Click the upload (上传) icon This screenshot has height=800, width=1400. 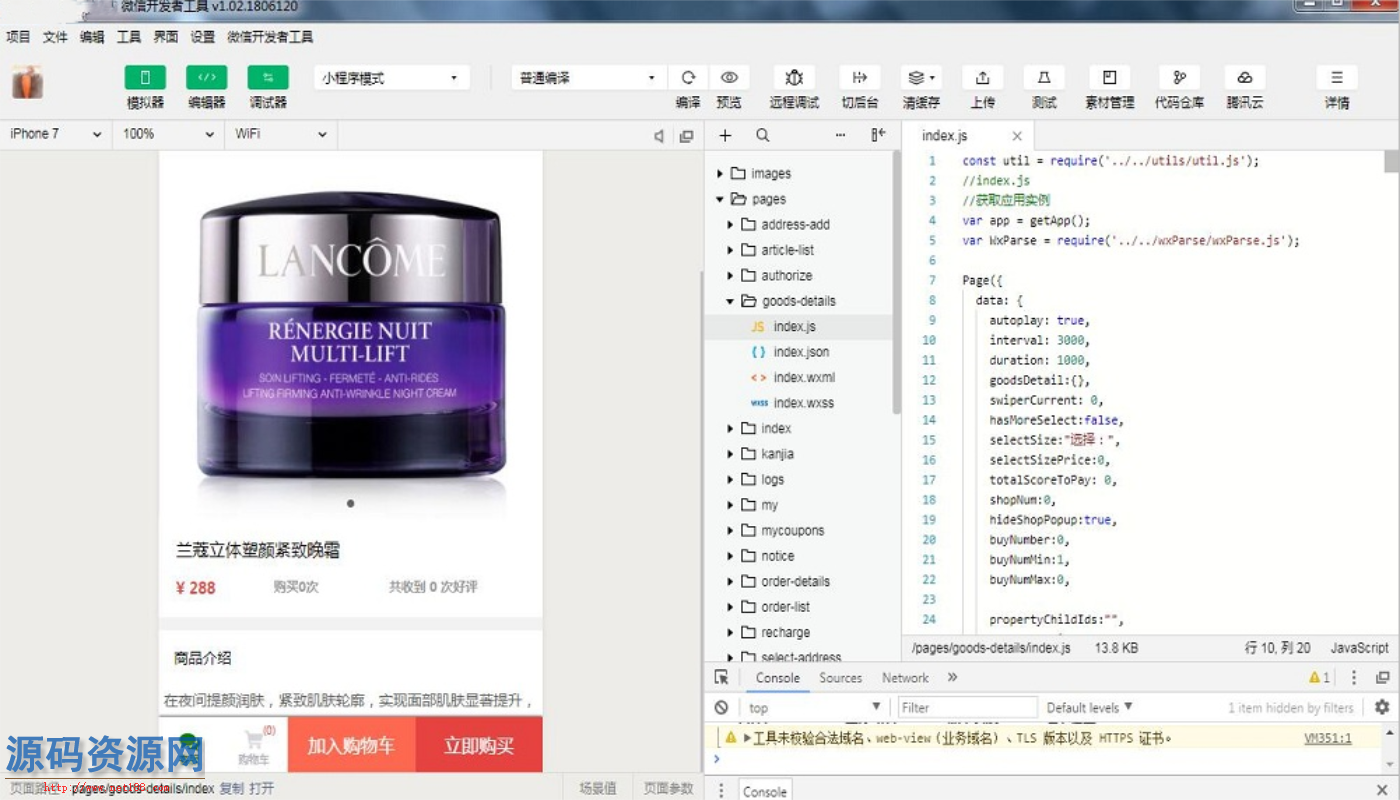[982, 78]
